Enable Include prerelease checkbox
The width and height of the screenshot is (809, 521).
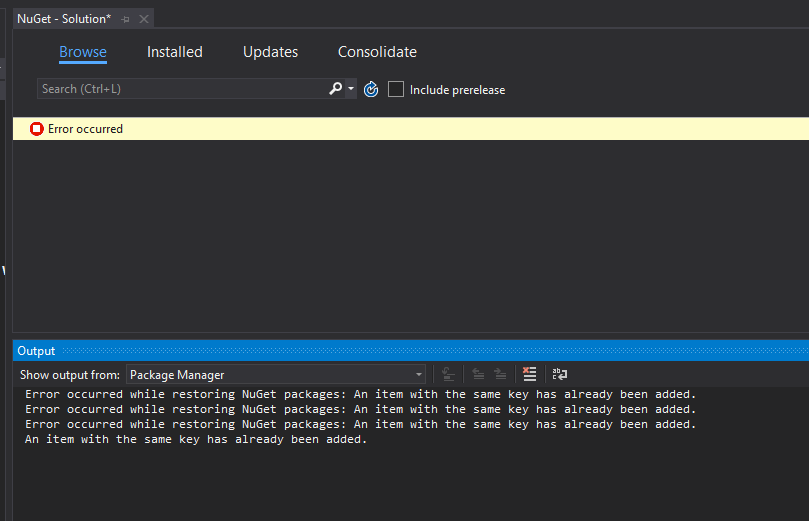pos(396,89)
